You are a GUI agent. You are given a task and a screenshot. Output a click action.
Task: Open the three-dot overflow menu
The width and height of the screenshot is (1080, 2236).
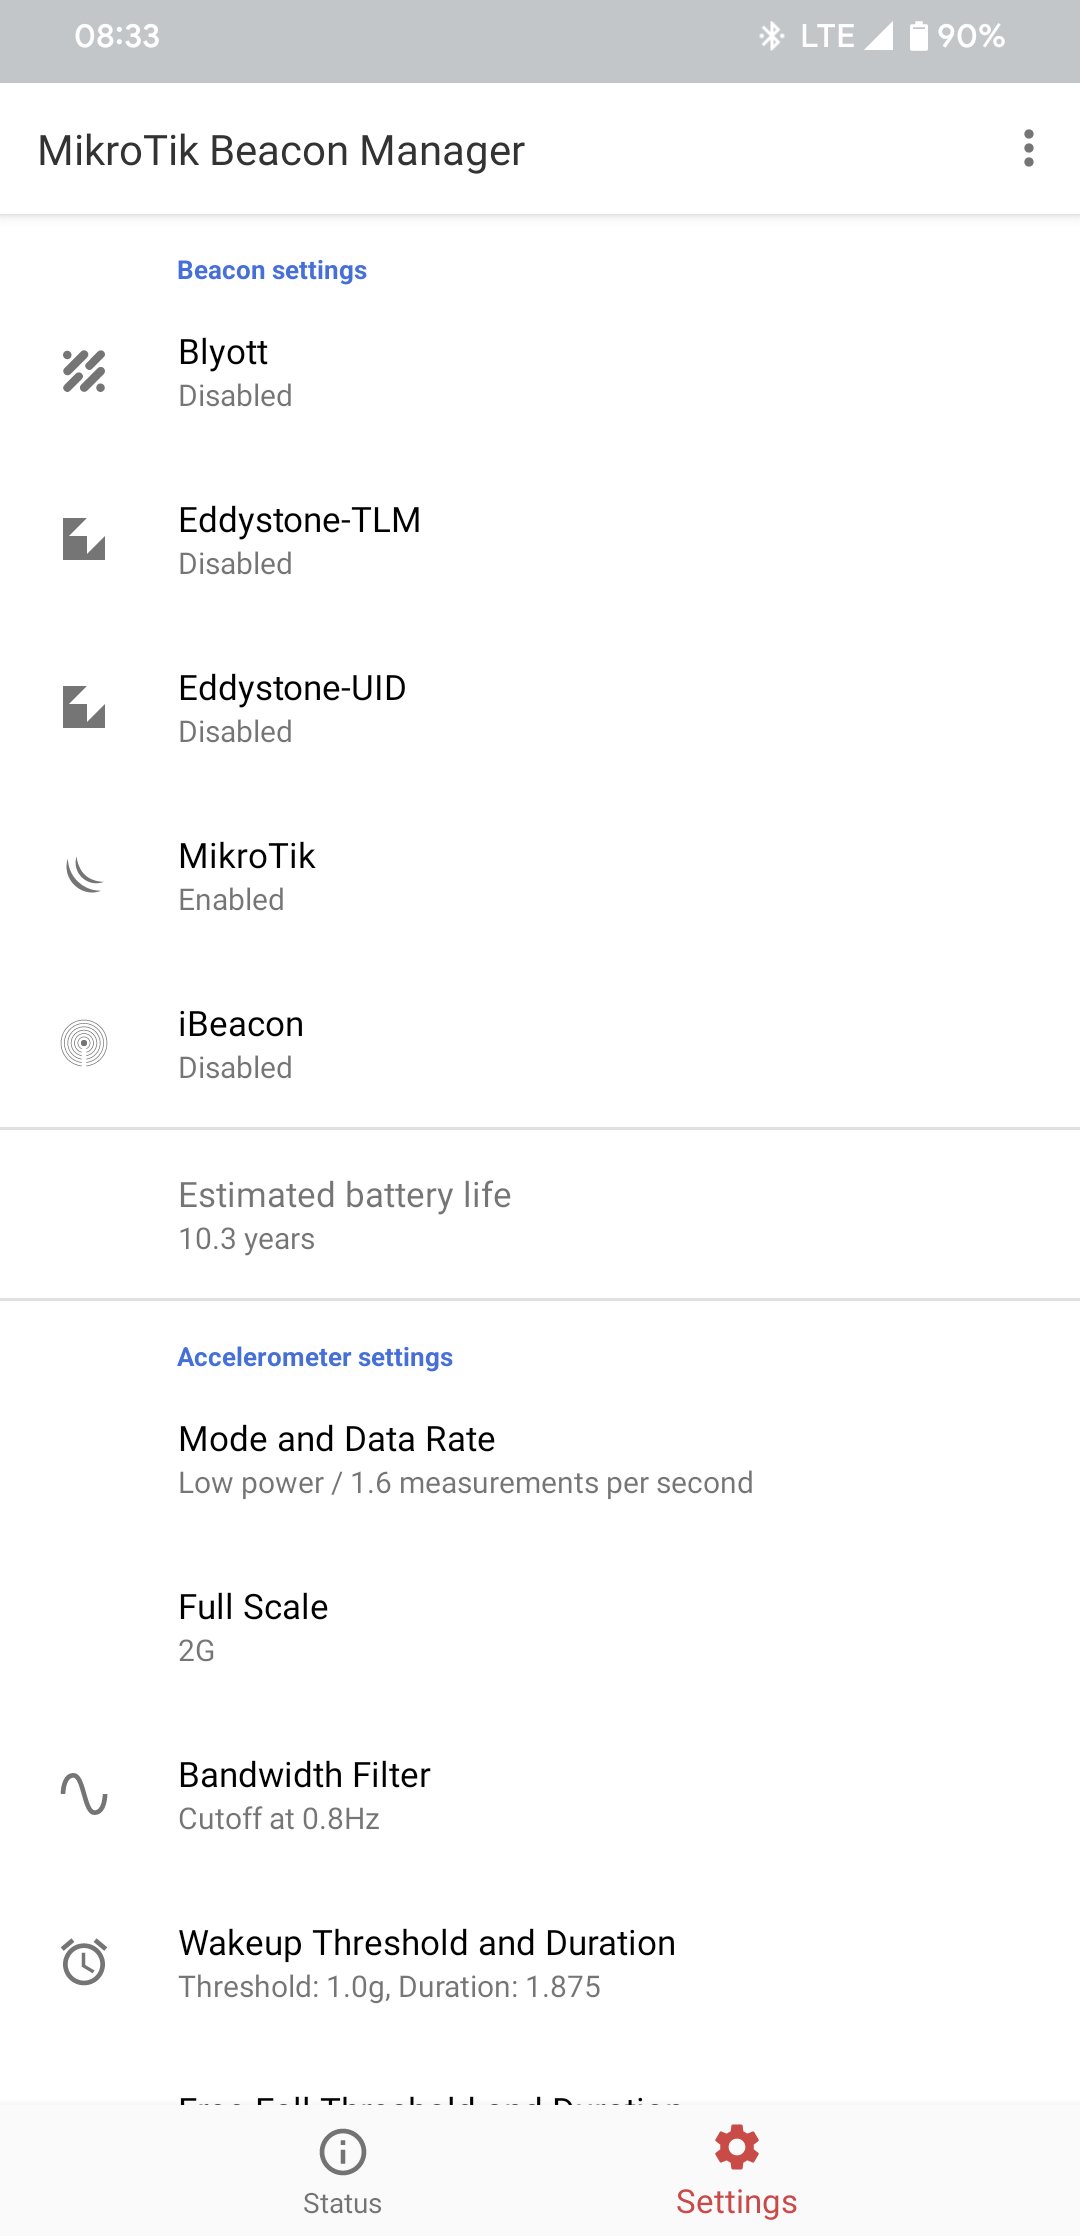[x=1028, y=149]
